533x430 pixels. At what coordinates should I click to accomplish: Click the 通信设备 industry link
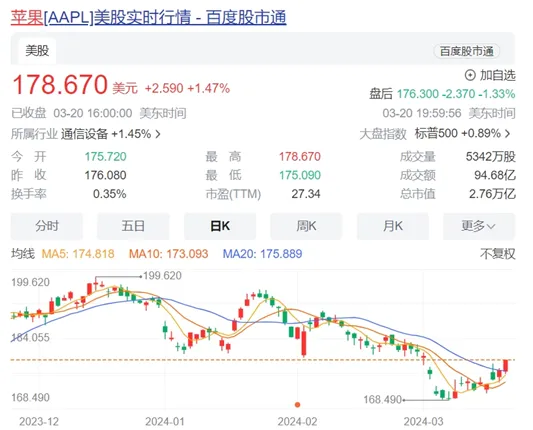click(85, 134)
